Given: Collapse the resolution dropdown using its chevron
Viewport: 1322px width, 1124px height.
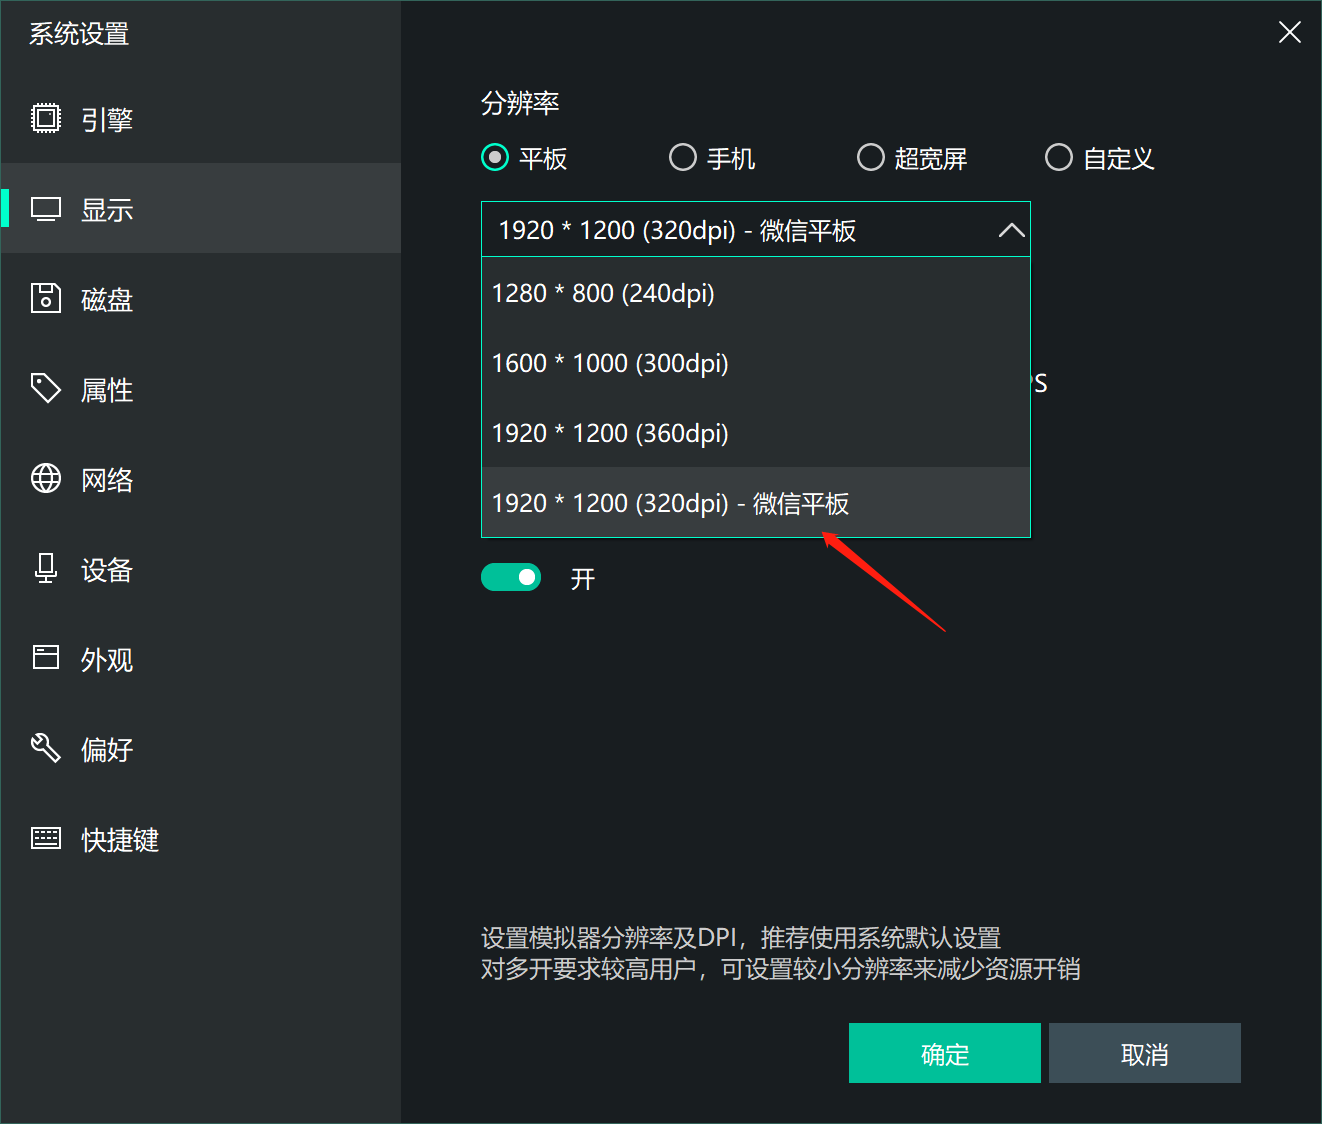Looking at the screenshot, I should (1011, 230).
